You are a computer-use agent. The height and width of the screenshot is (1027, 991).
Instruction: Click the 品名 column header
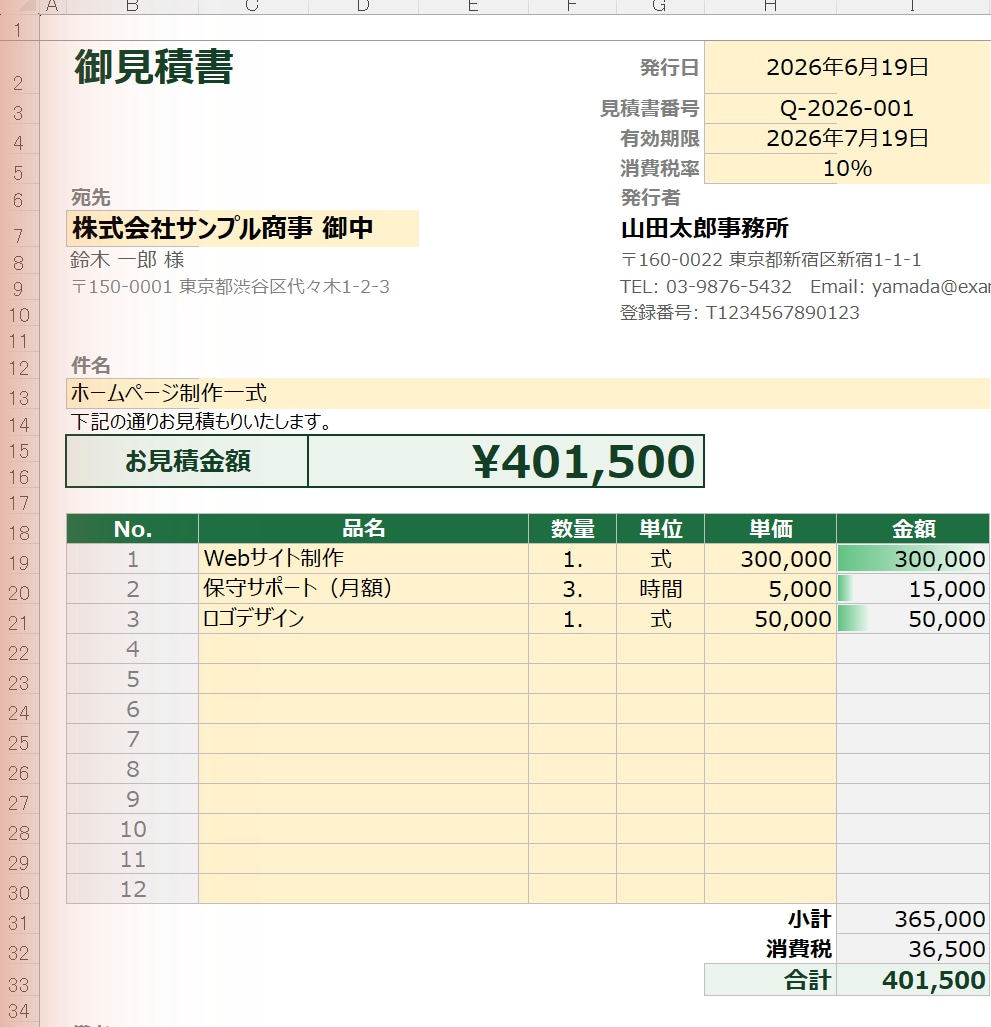pyautogui.click(x=363, y=529)
